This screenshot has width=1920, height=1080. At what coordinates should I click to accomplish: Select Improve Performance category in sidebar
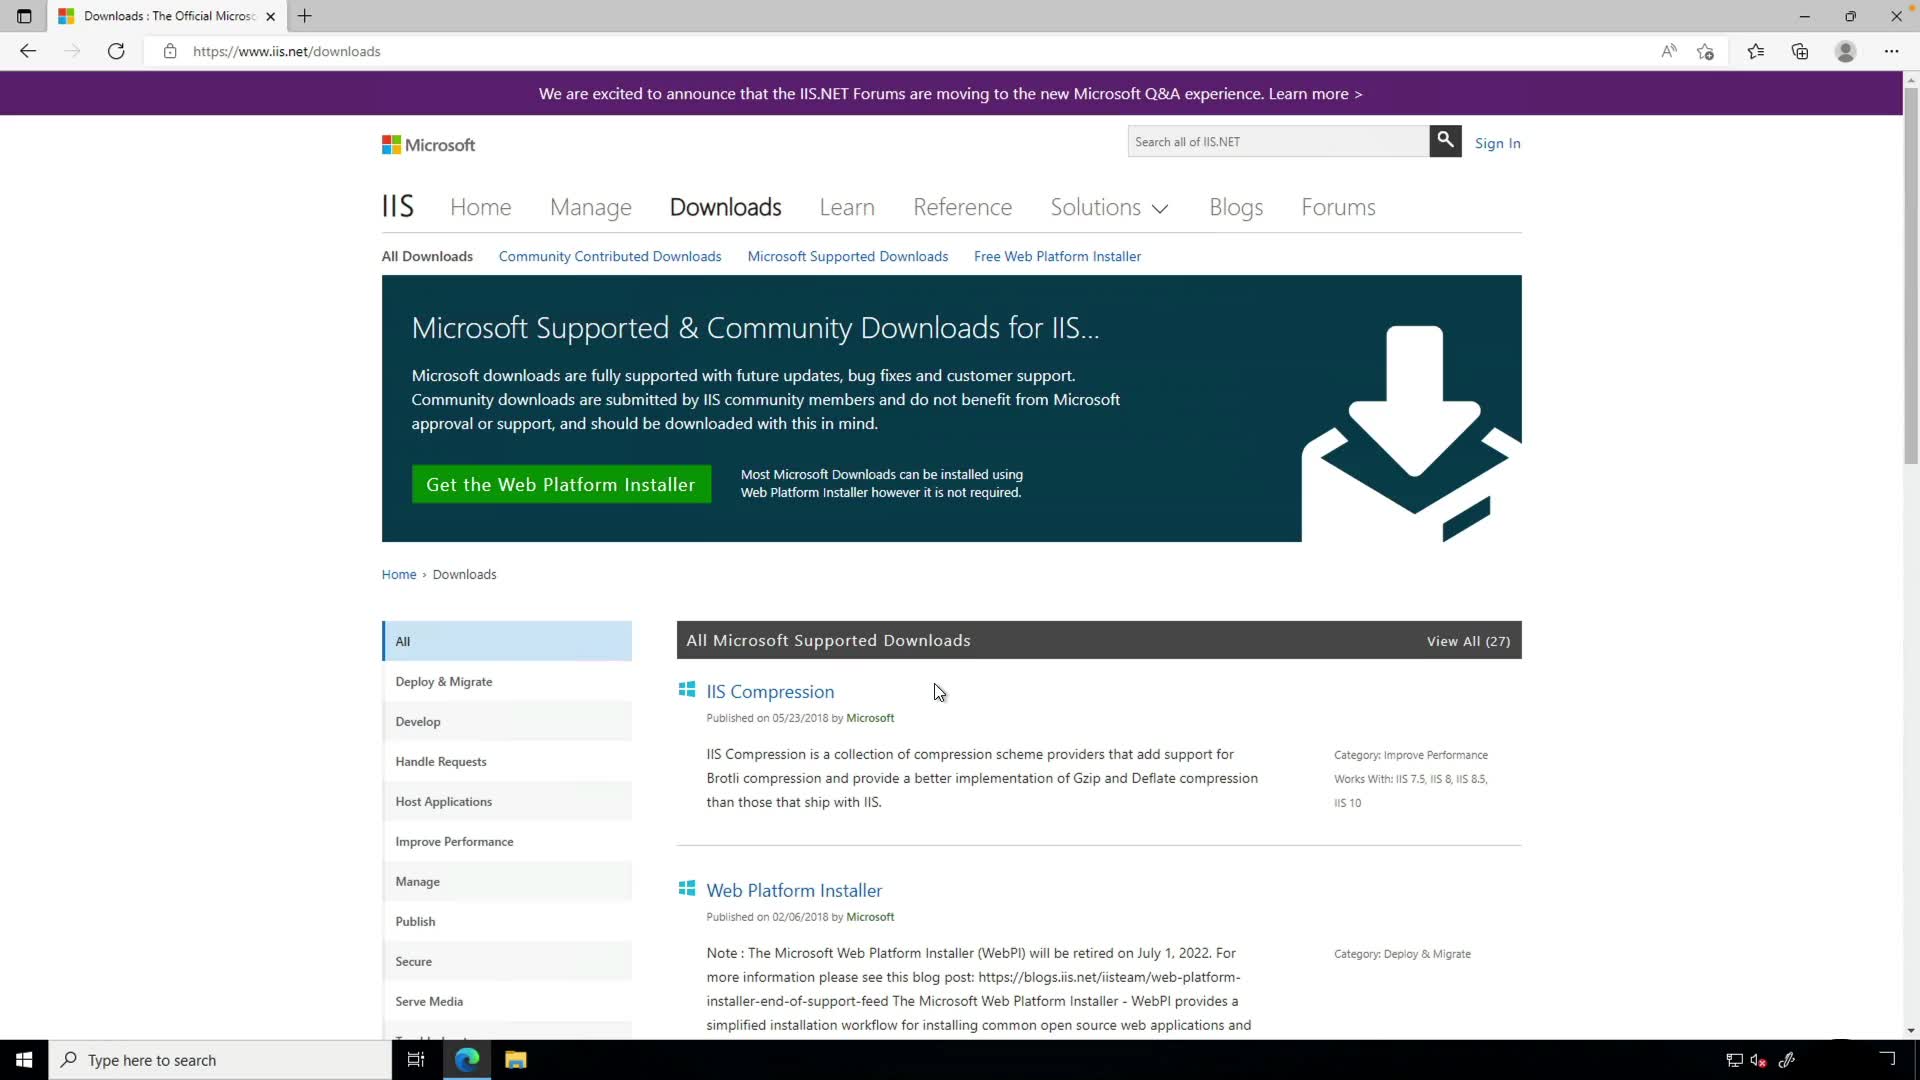[x=454, y=841]
